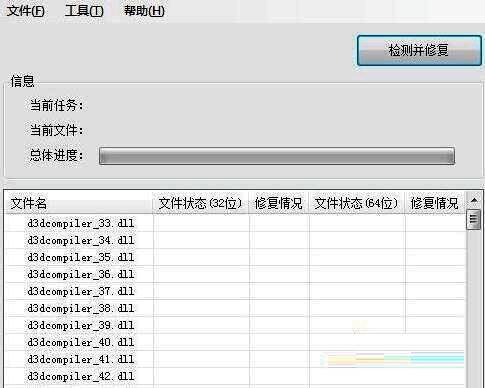Click the 当前任务 label
Viewport: 485px width, 388px height.
(56, 106)
